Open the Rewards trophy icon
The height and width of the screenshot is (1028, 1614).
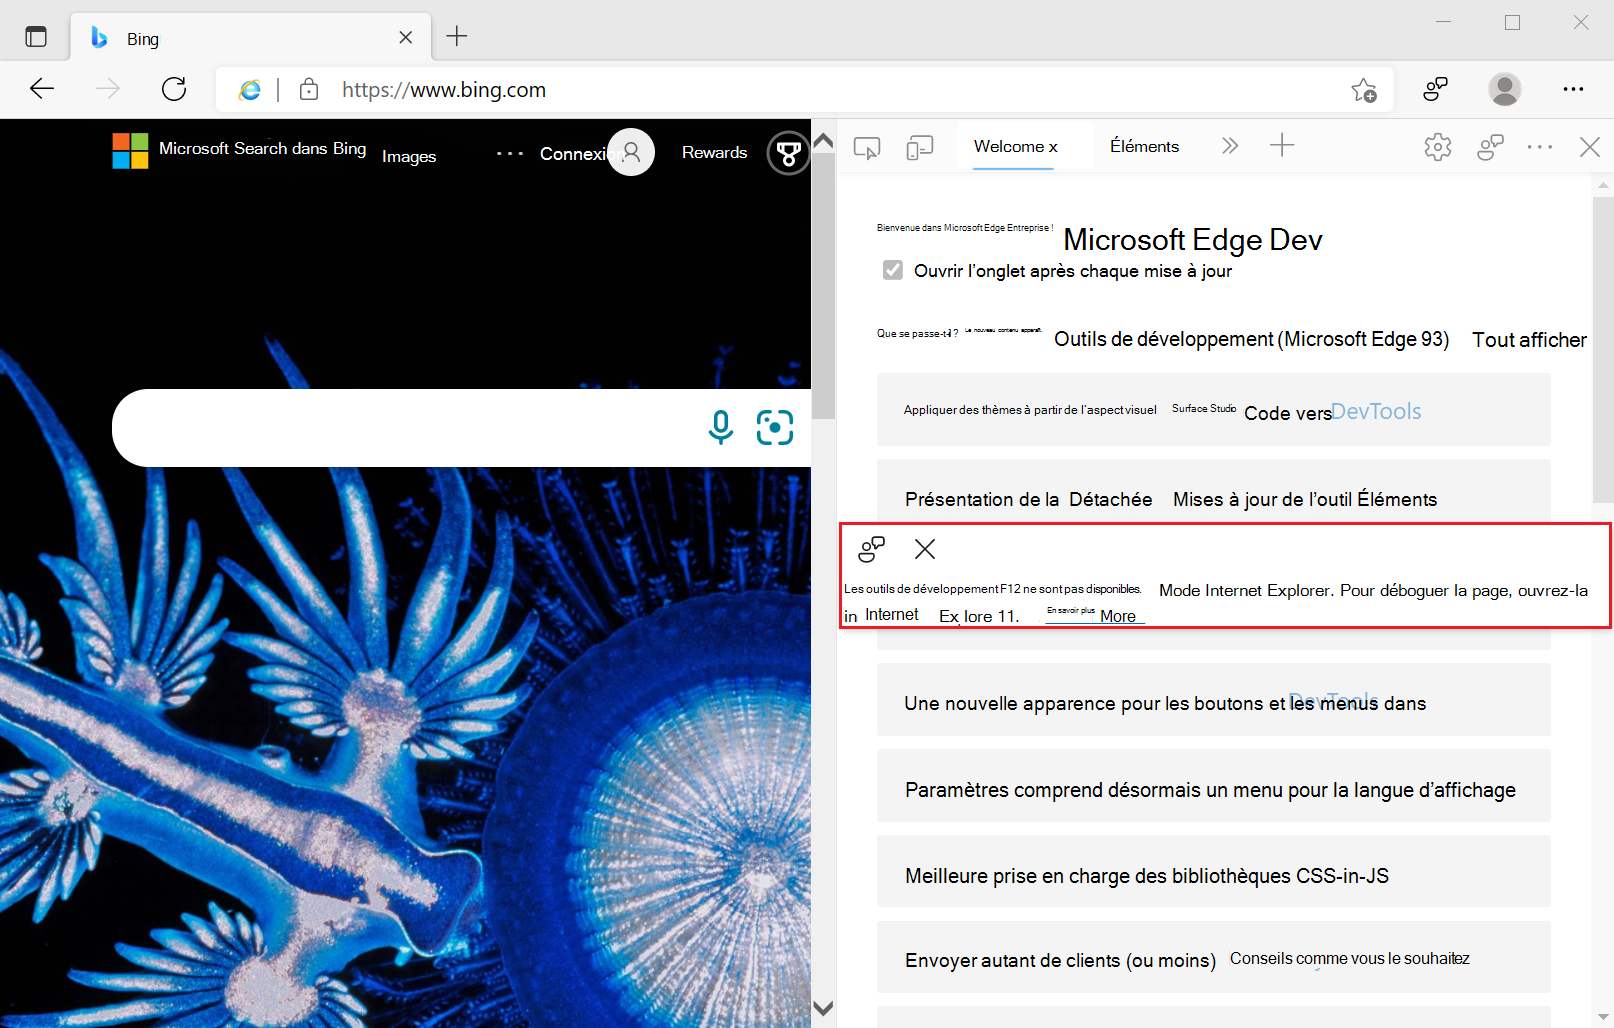[788, 153]
